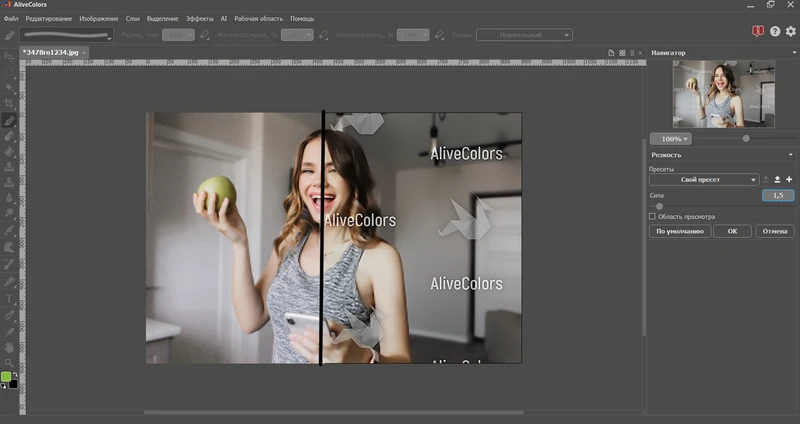Select the Crop tool
Image resolution: width=800 pixels, height=424 pixels.
[9, 104]
